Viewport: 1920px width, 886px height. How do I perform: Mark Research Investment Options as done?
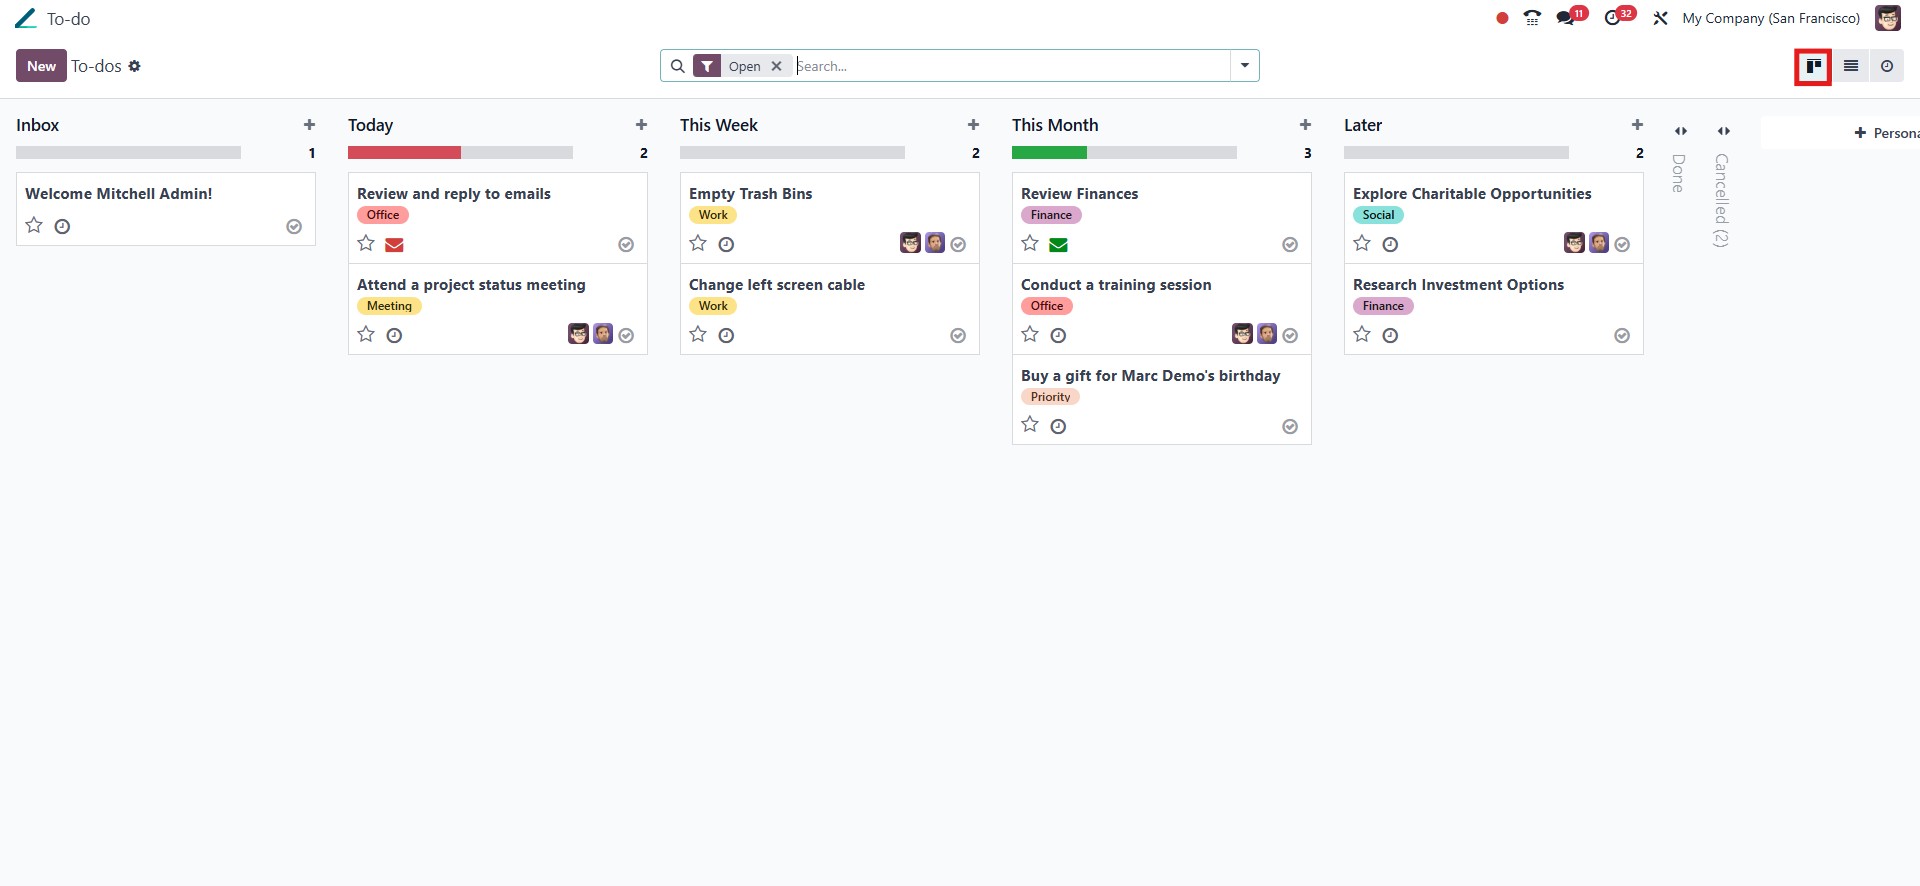1622,336
